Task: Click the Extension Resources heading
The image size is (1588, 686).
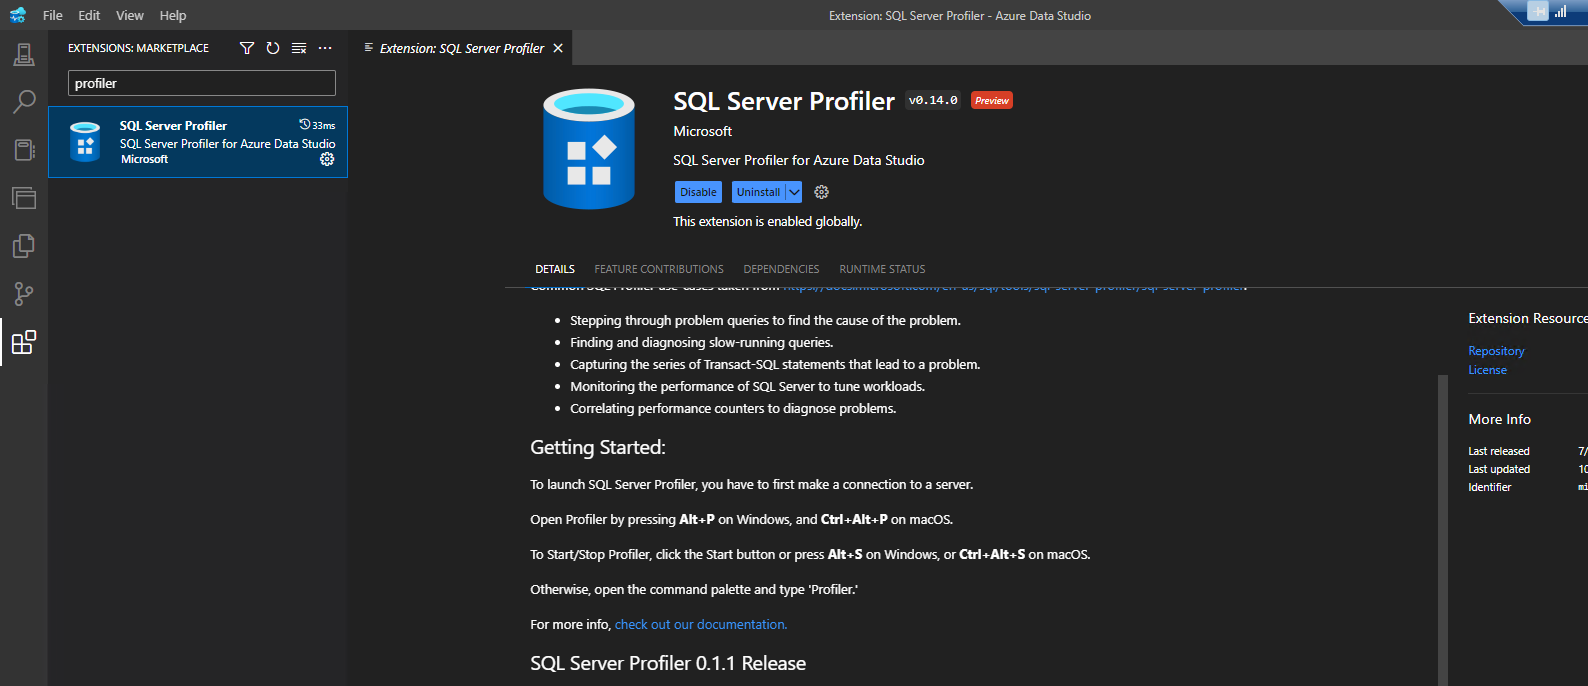Action: click(1528, 318)
